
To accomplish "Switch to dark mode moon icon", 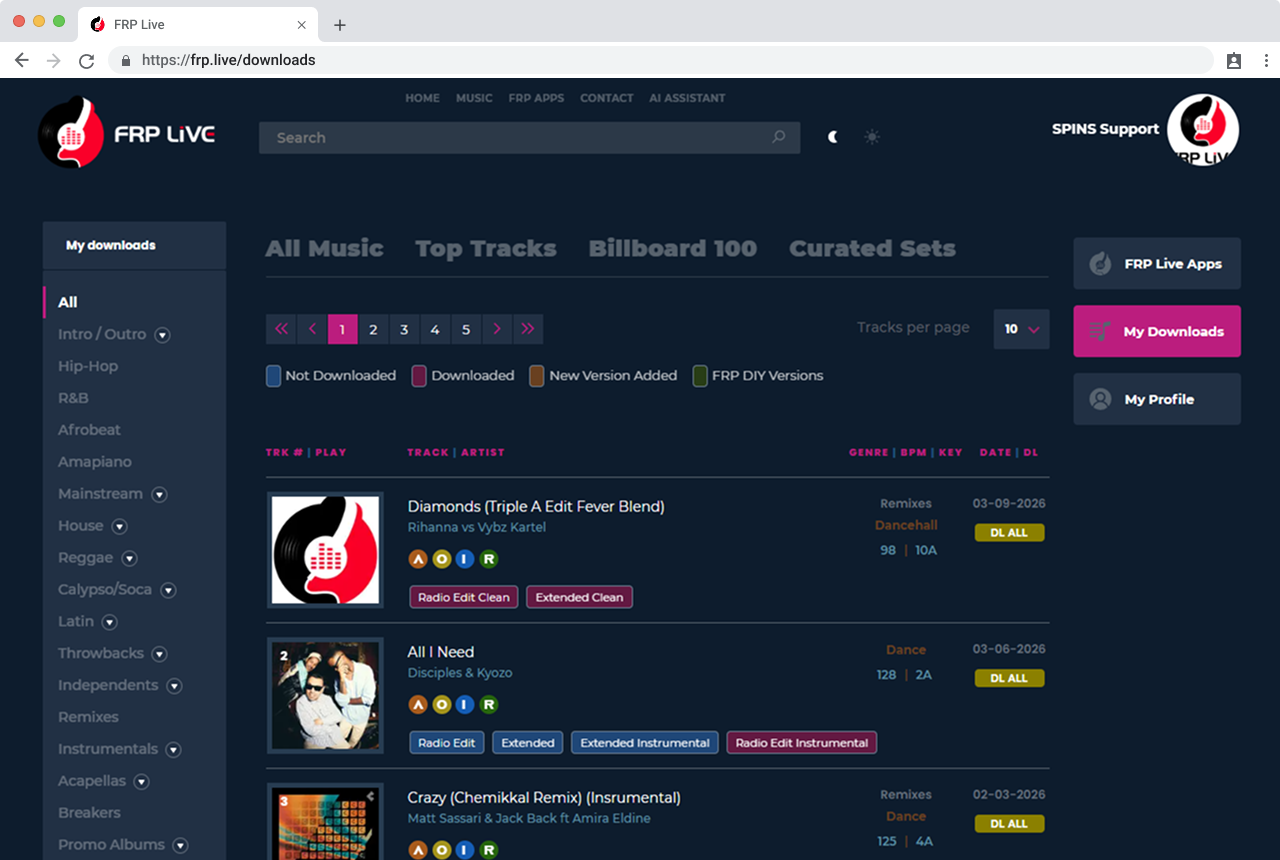I will [x=833, y=137].
